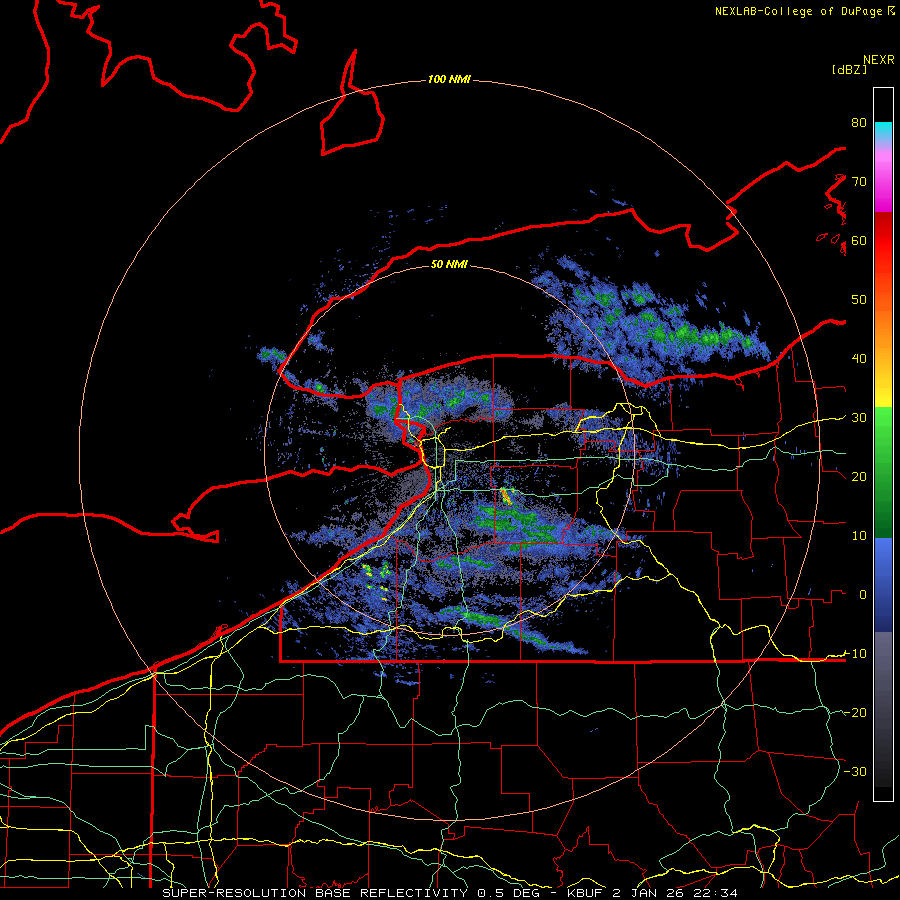900x900 pixels.
Task: Click the [dBZ] unit label
Action: (849, 69)
